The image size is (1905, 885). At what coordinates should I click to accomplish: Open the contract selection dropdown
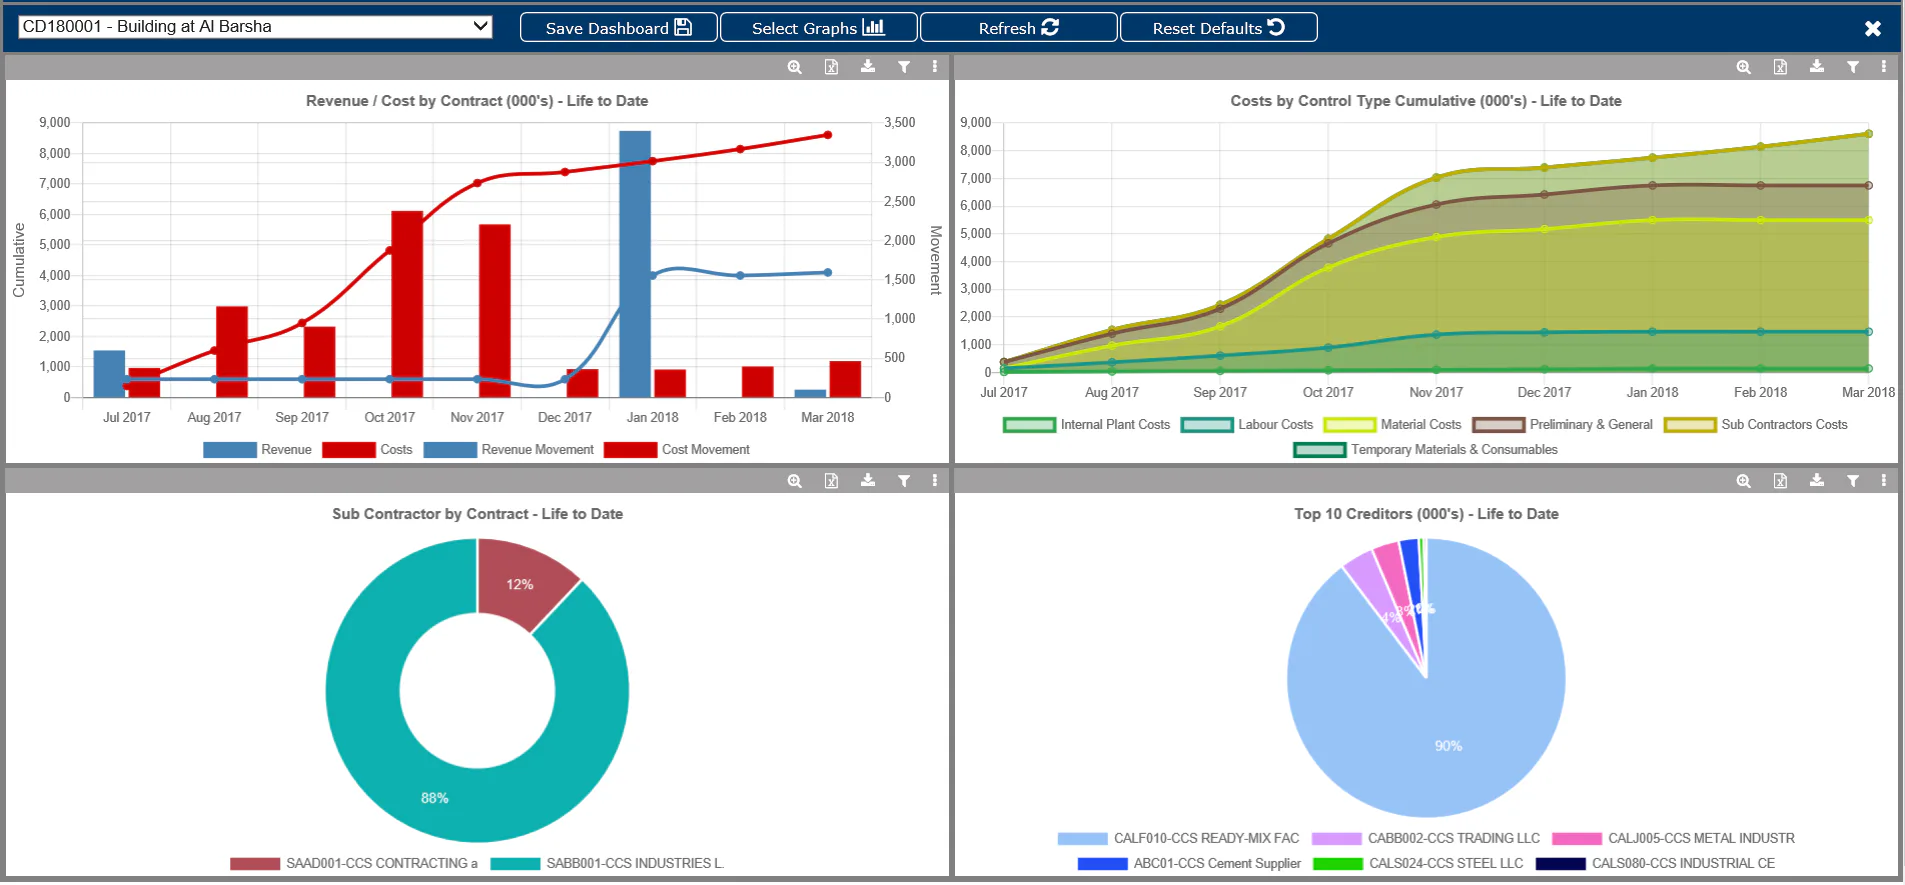point(255,27)
